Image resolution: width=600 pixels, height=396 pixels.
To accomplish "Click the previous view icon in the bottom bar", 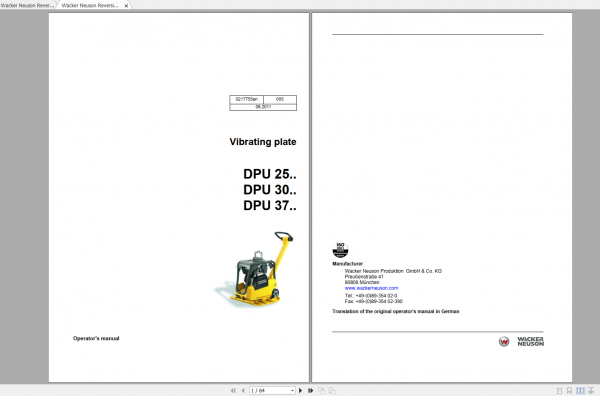I will click(321, 391).
